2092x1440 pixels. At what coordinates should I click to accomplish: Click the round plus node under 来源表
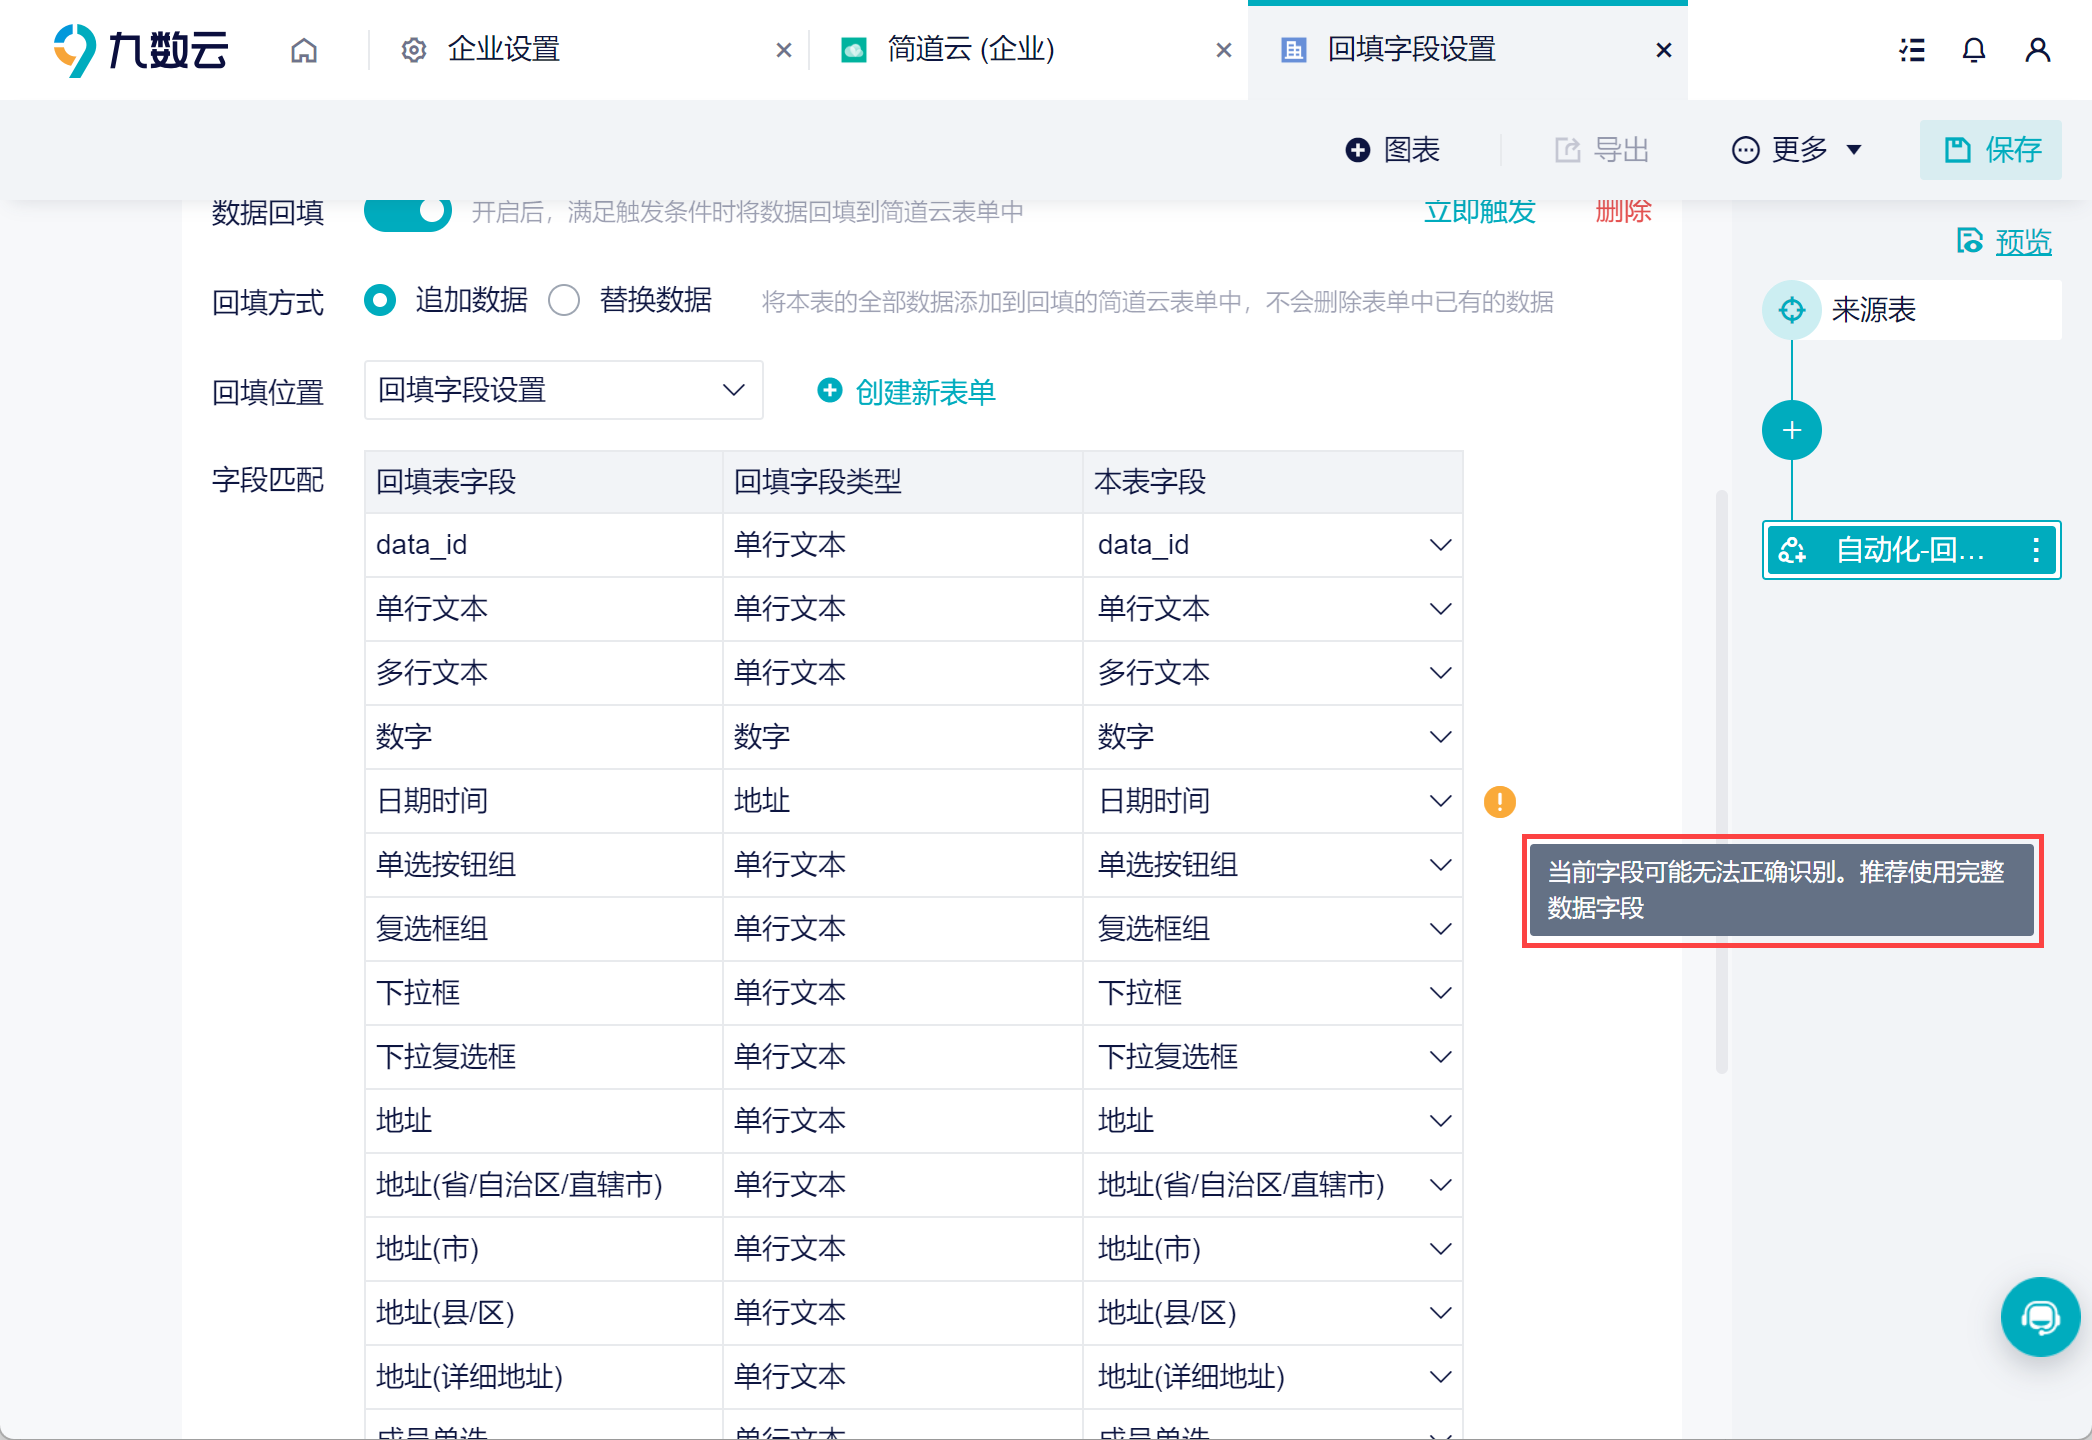1791,431
